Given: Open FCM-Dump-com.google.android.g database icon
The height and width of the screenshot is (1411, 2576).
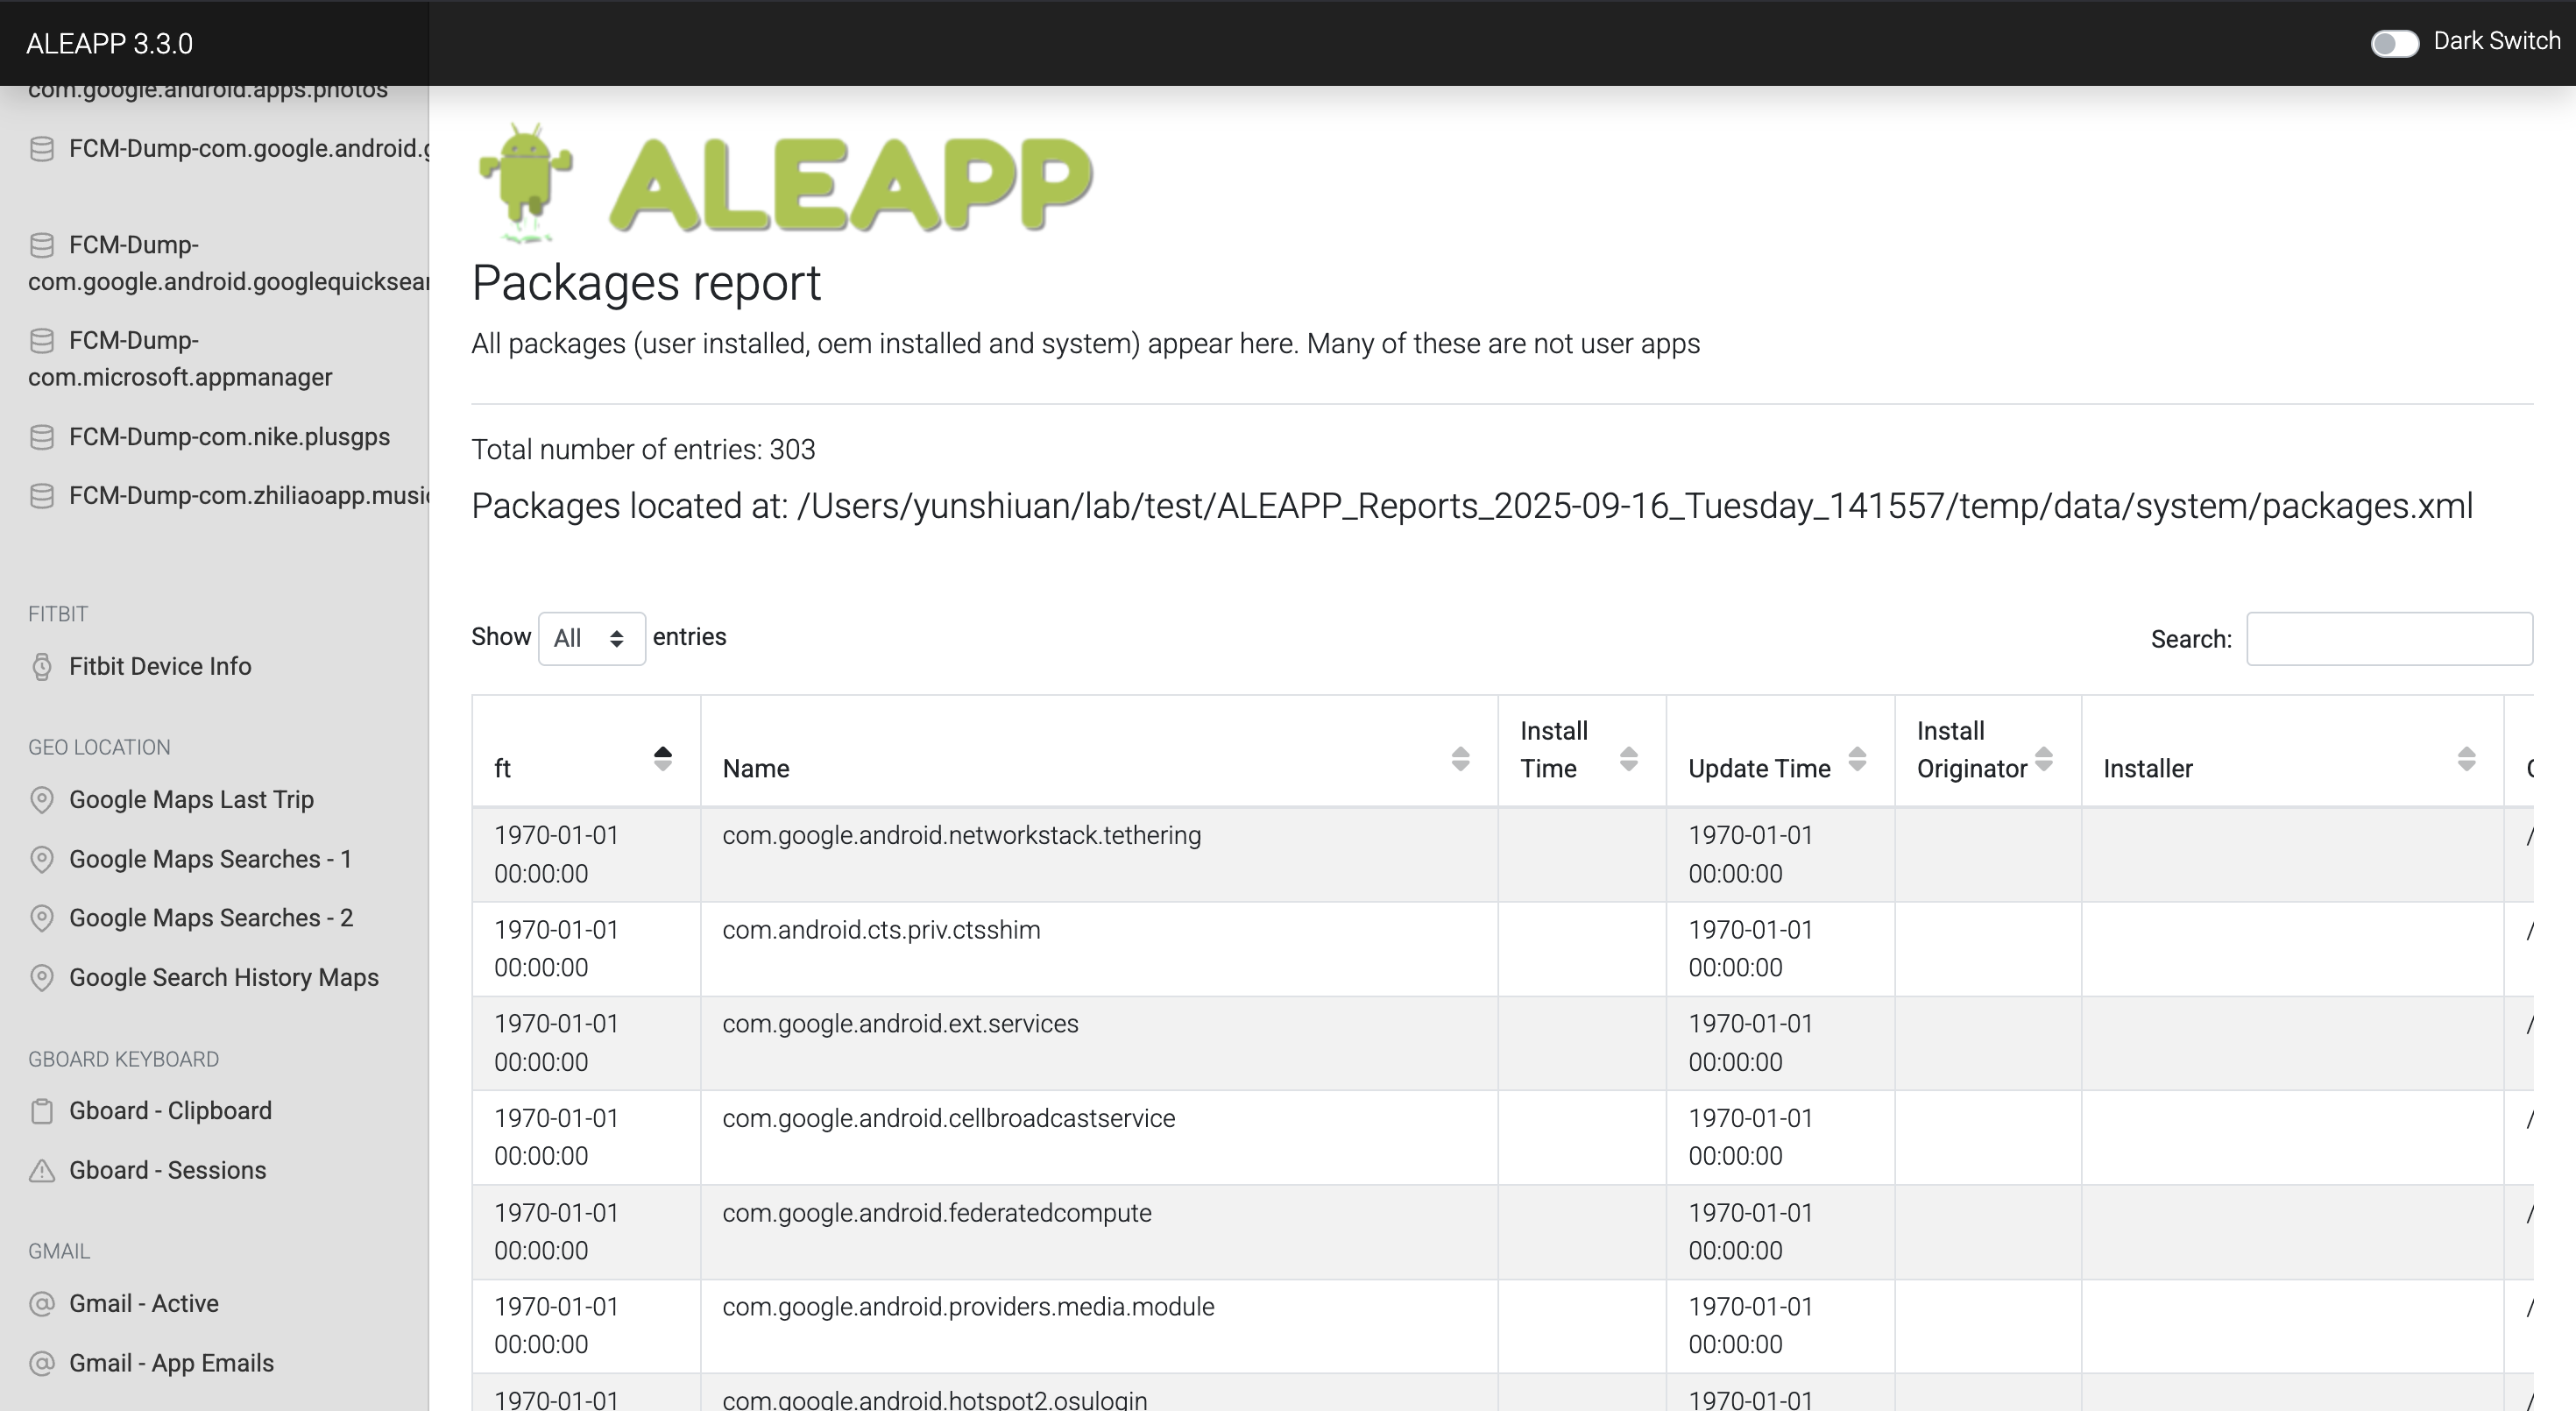Looking at the screenshot, I should 42,149.
